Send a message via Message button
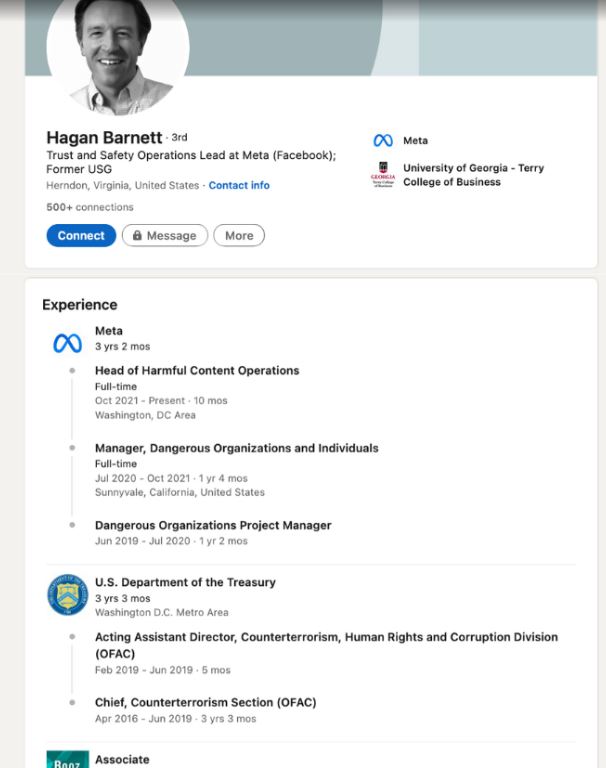606x768 pixels. click(x=165, y=236)
